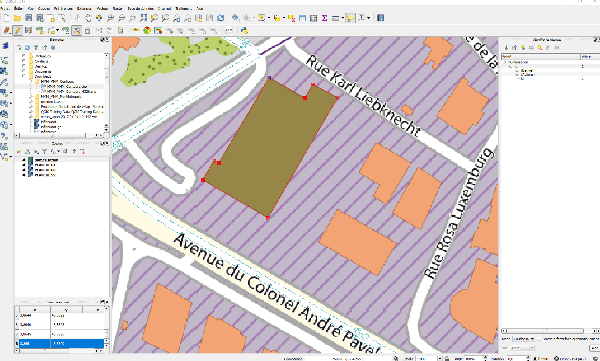Screen dimensions: 600x361
Task: Click the red vertex at the olive polygon's bottom corner
Action: point(267,217)
